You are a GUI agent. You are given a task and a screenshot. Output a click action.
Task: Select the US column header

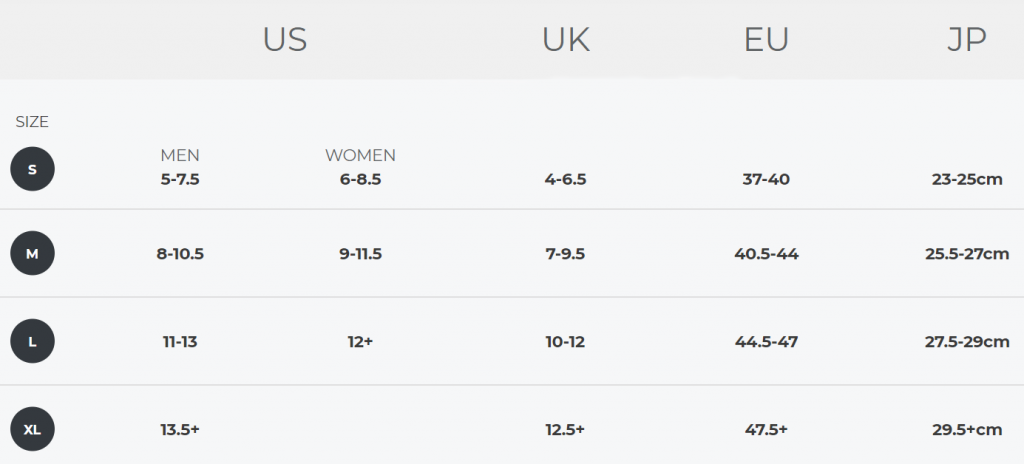[285, 40]
